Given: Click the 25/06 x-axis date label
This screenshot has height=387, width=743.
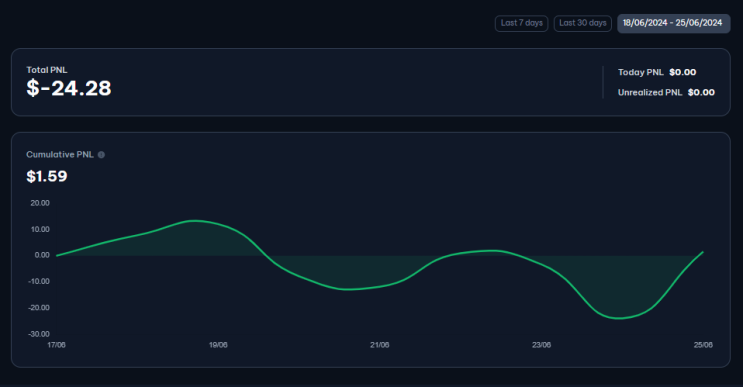Looking at the screenshot, I should (x=703, y=345).
